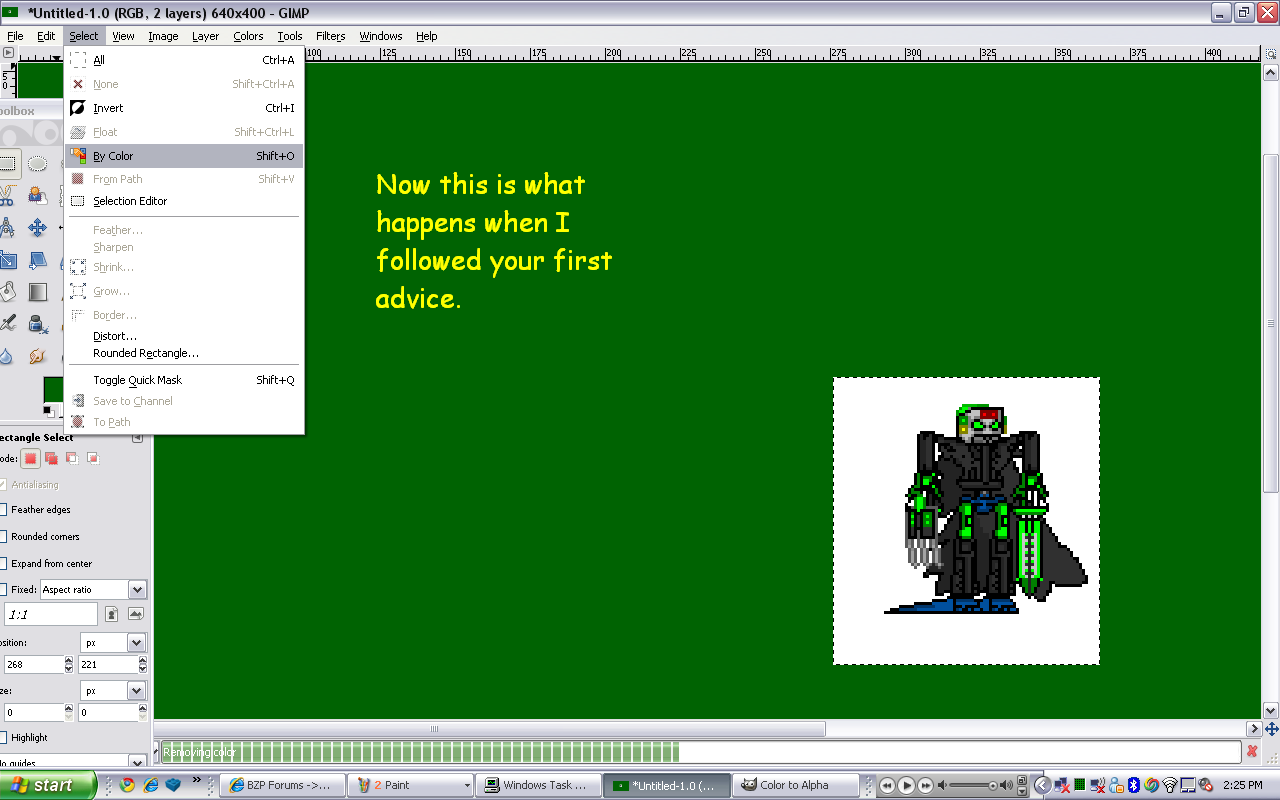The height and width of the screenshot is (800, 1280).
Task: Open the Colors menu
Action: click(248, 36)
